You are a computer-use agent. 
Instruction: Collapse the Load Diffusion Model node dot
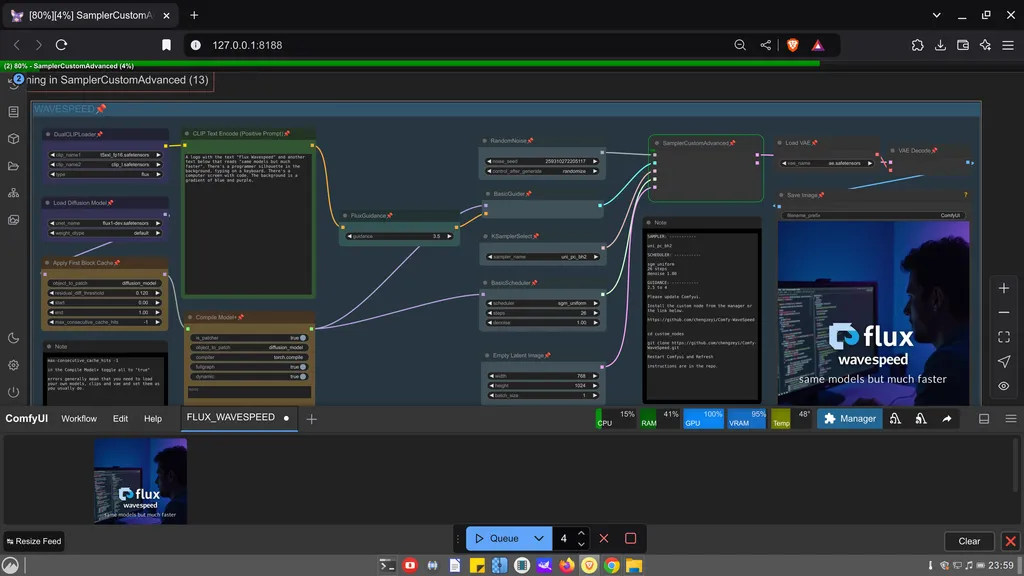point(48,202)
